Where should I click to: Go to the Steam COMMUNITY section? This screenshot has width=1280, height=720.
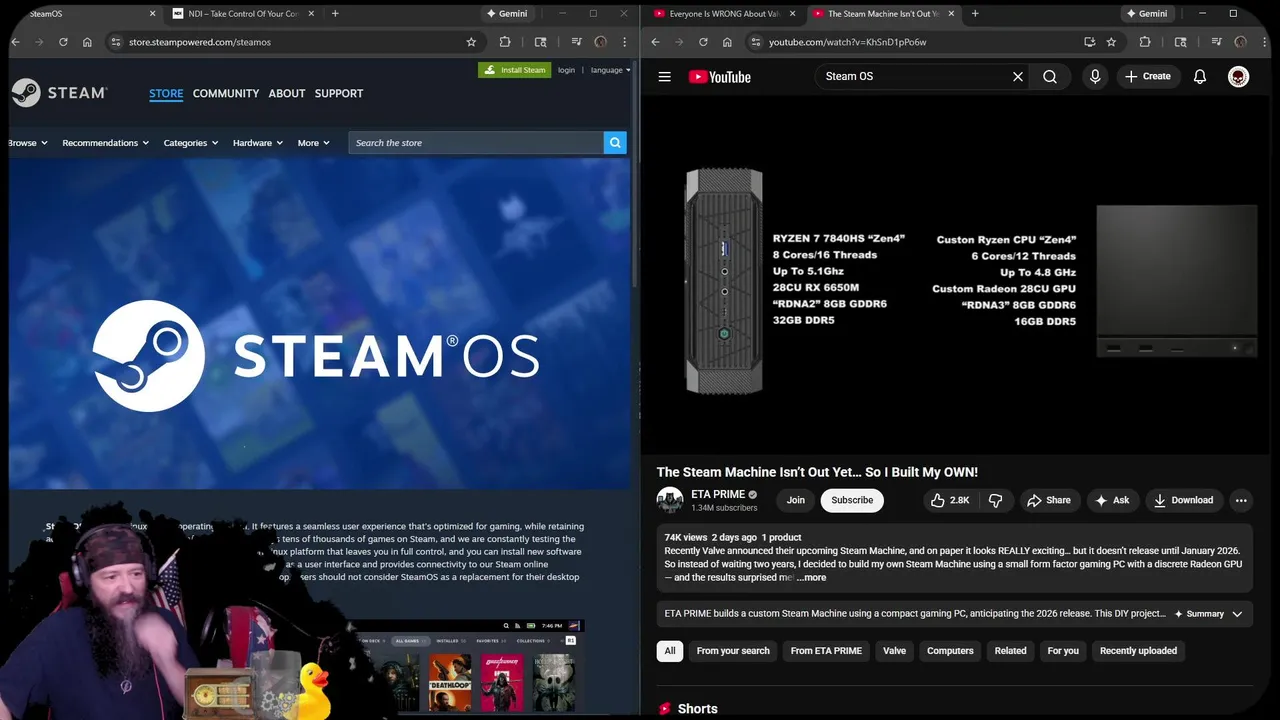pyautogui.click(x=226, y=93)
